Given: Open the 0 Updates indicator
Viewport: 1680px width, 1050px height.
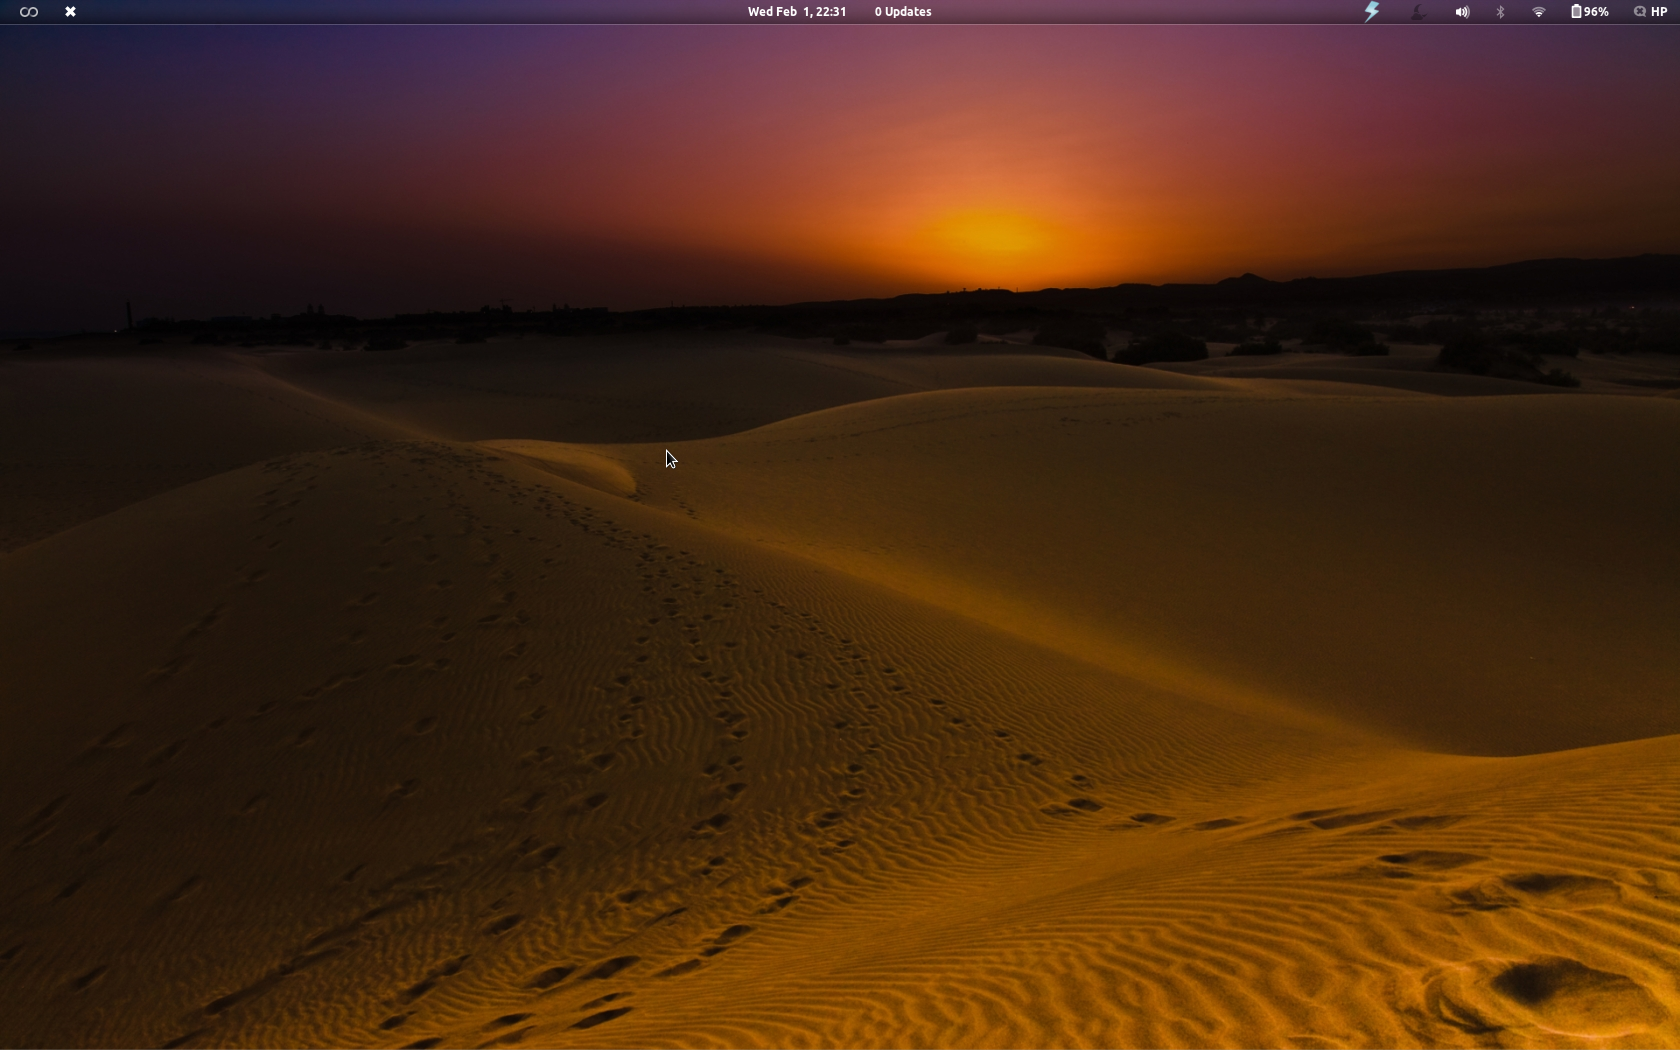Looking at the screenshot, I should coord(903,12).
